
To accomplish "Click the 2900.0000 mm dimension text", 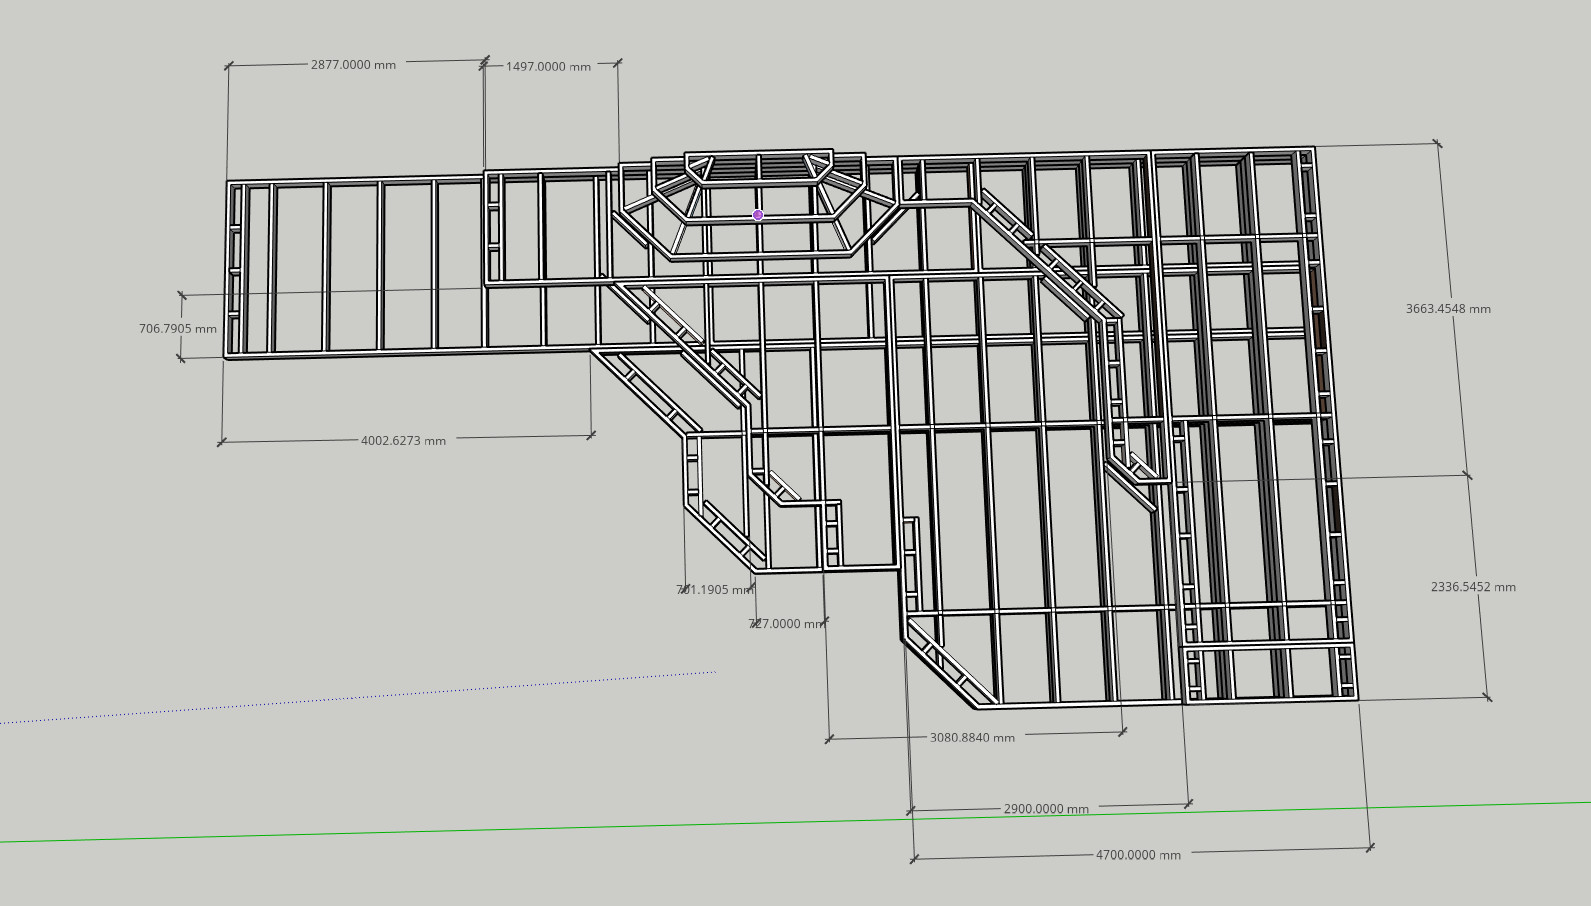I will [x=1046, y=809].
